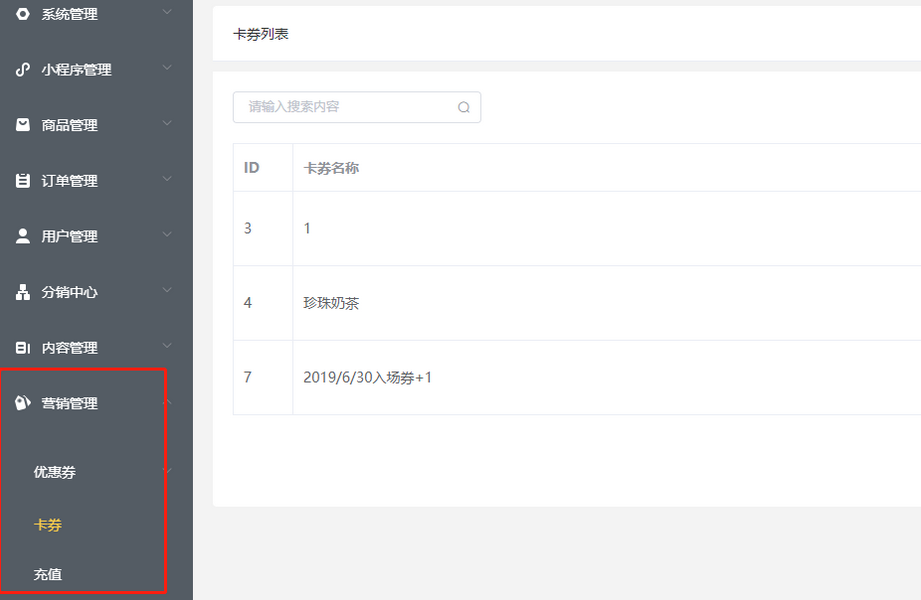Expand the 用户管理 menu chevron
Image resolution: width=921 pixels, height=600 pixels.
coord(167,234)
